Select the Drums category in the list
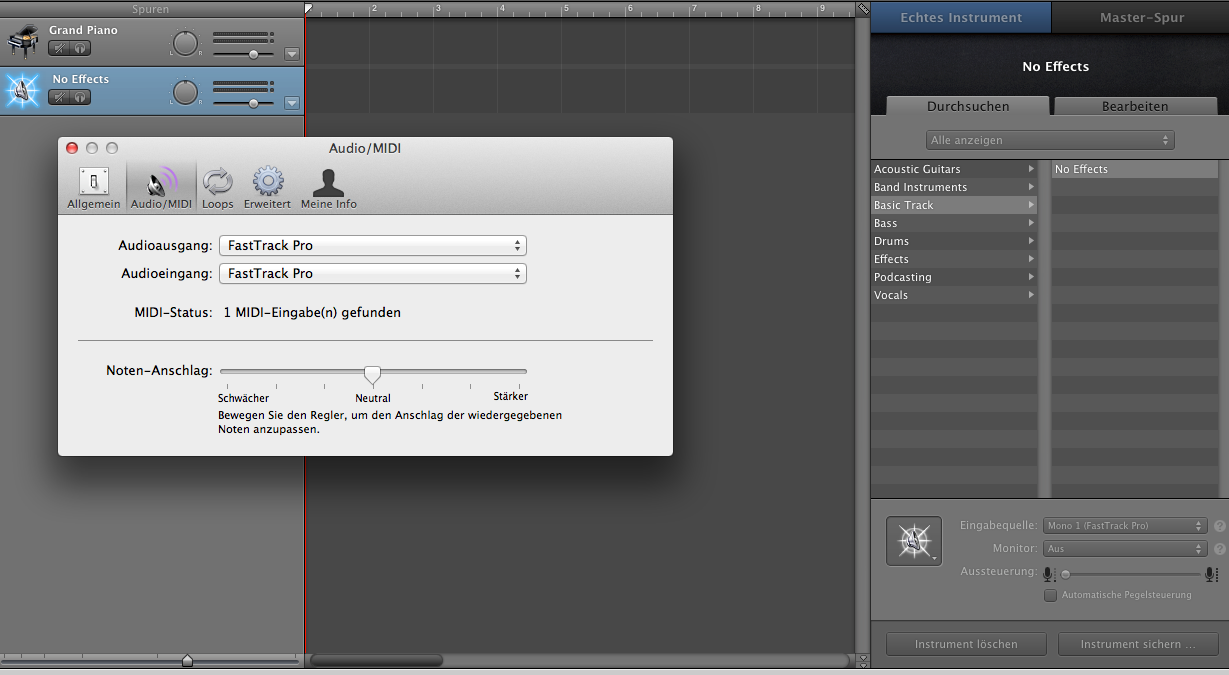The image size is (1229, 675). [x=954, y=241]
